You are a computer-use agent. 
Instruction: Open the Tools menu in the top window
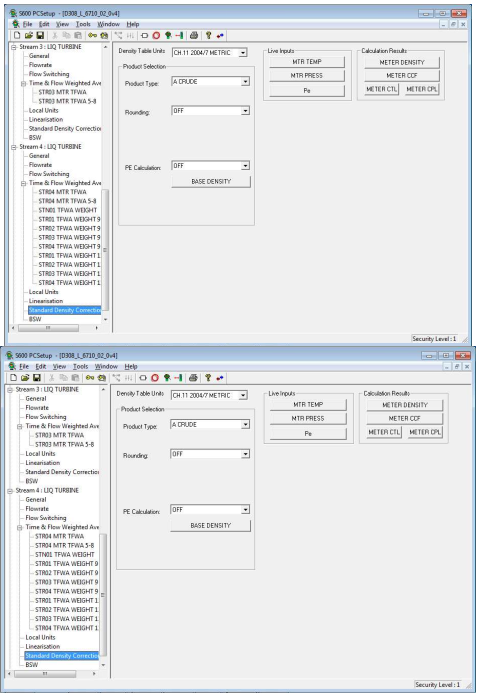(83, 24)
